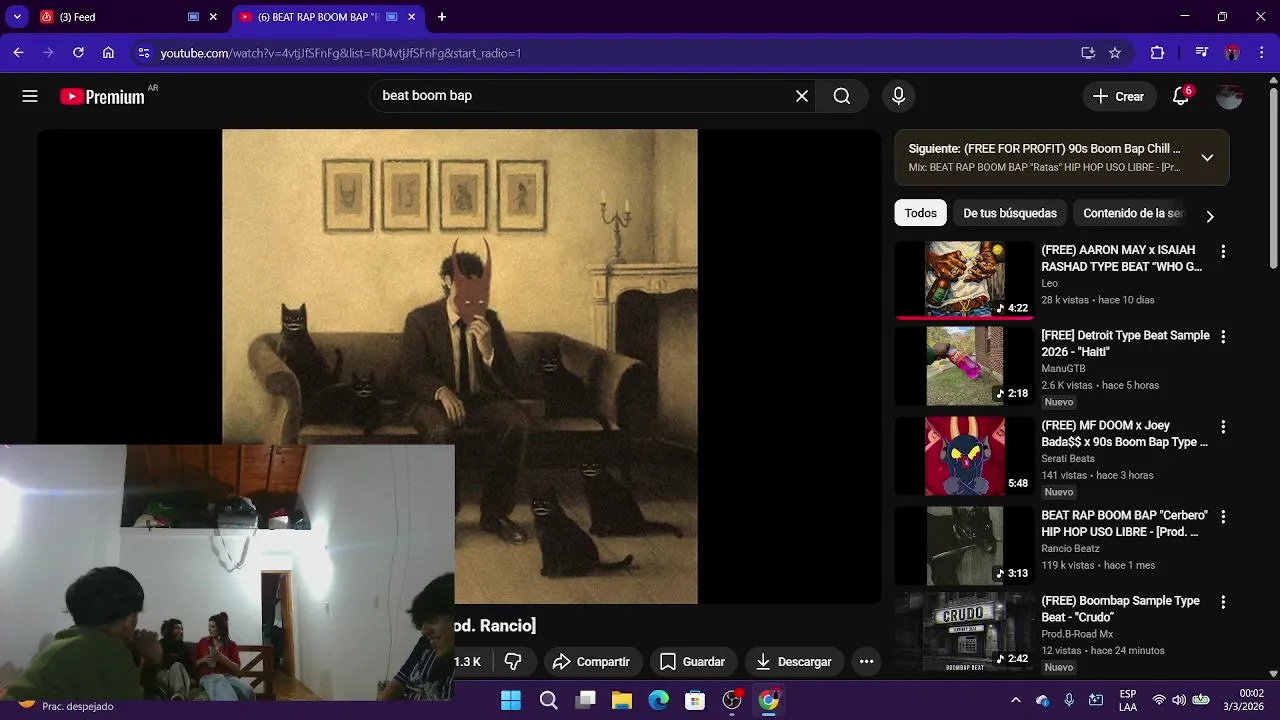Run search with magnifier button
The image size is (1280, 720).
pyautogui.click(x=842, y=96)
